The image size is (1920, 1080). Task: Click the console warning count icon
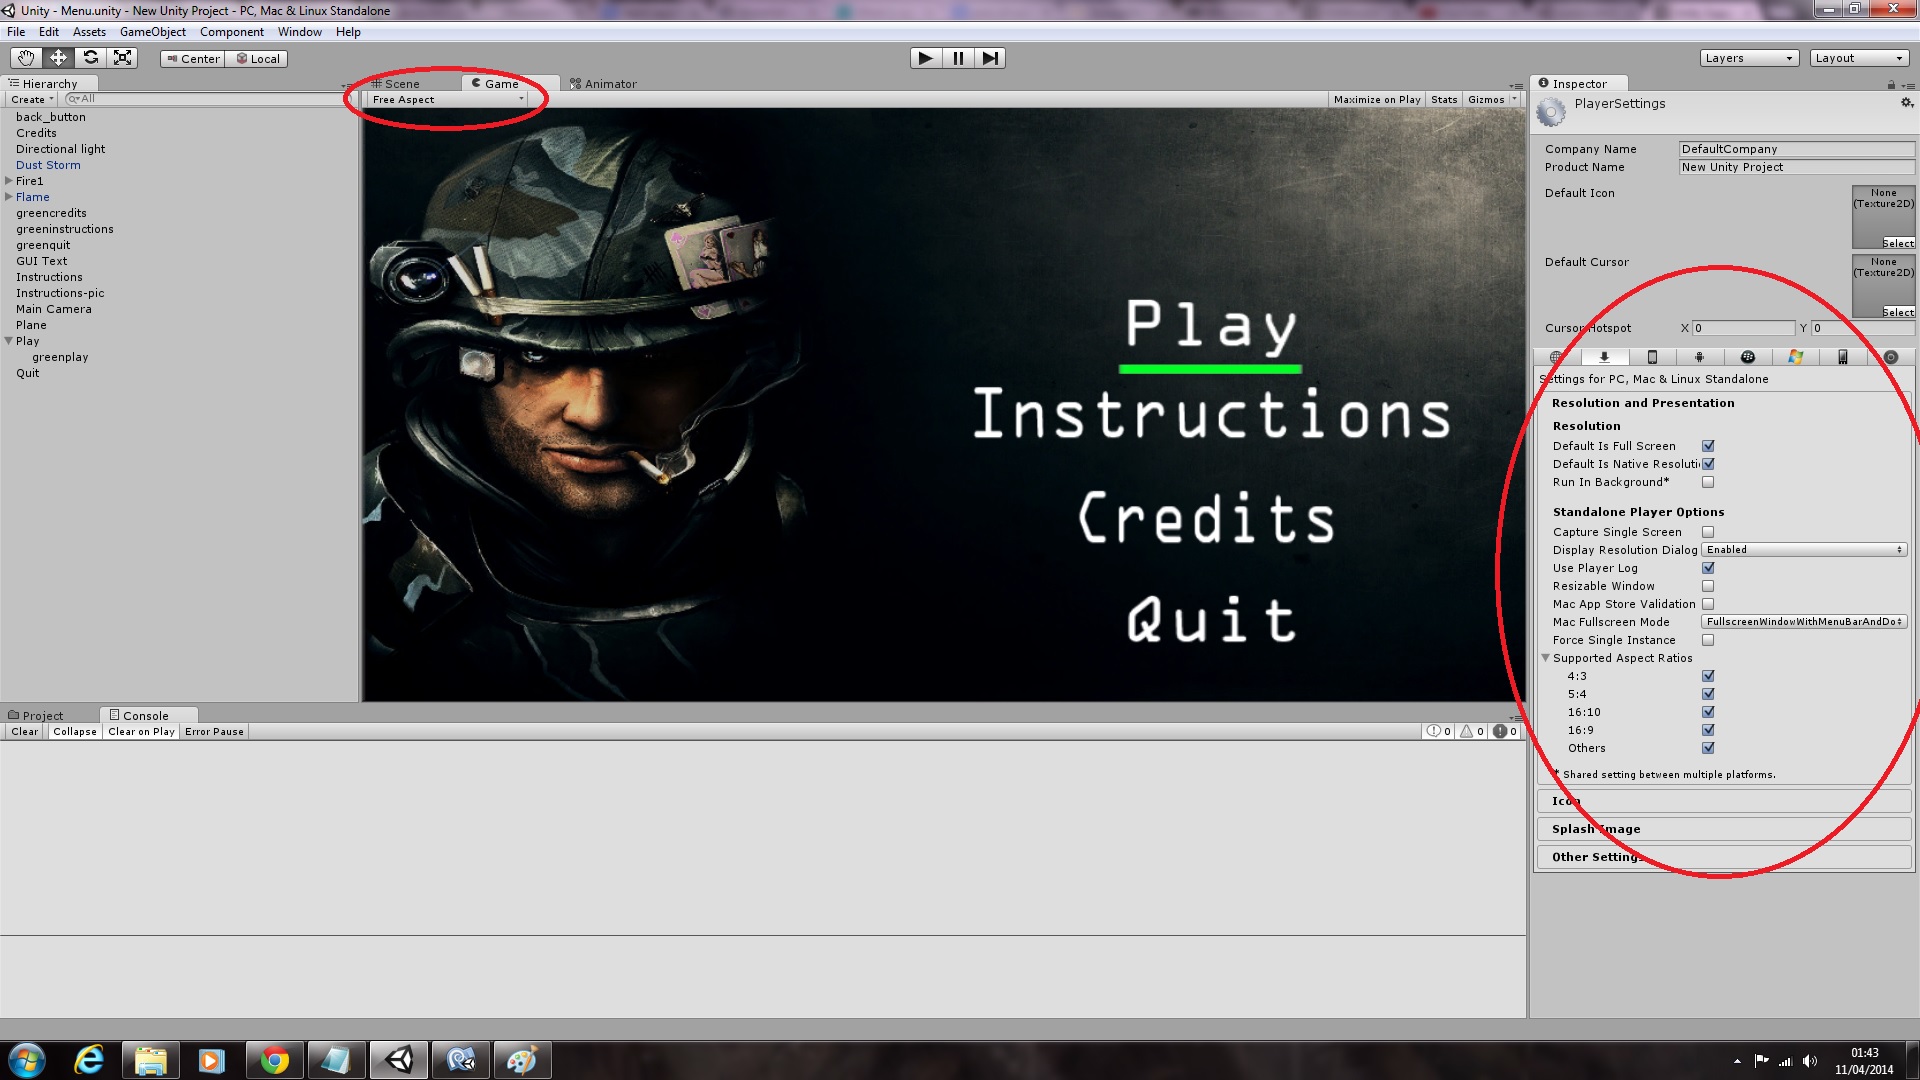(x=1472, y=732)
